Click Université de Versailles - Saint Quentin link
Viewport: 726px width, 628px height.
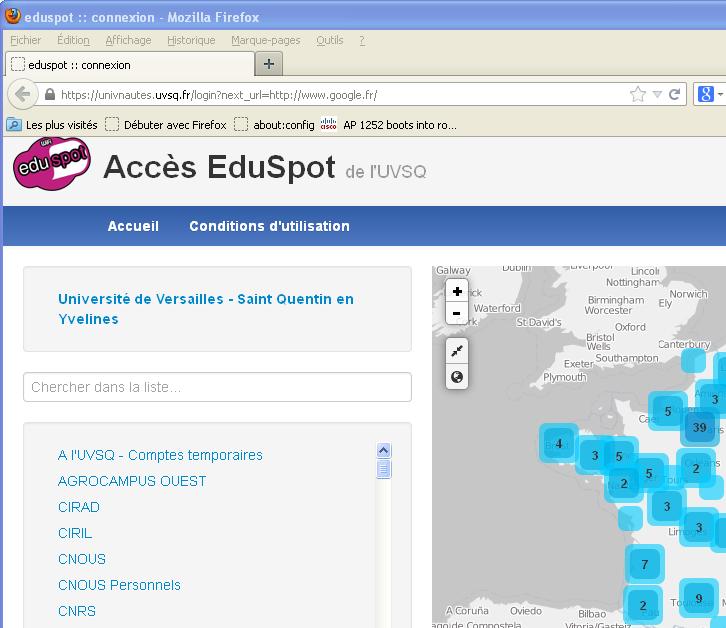(206, 309)
